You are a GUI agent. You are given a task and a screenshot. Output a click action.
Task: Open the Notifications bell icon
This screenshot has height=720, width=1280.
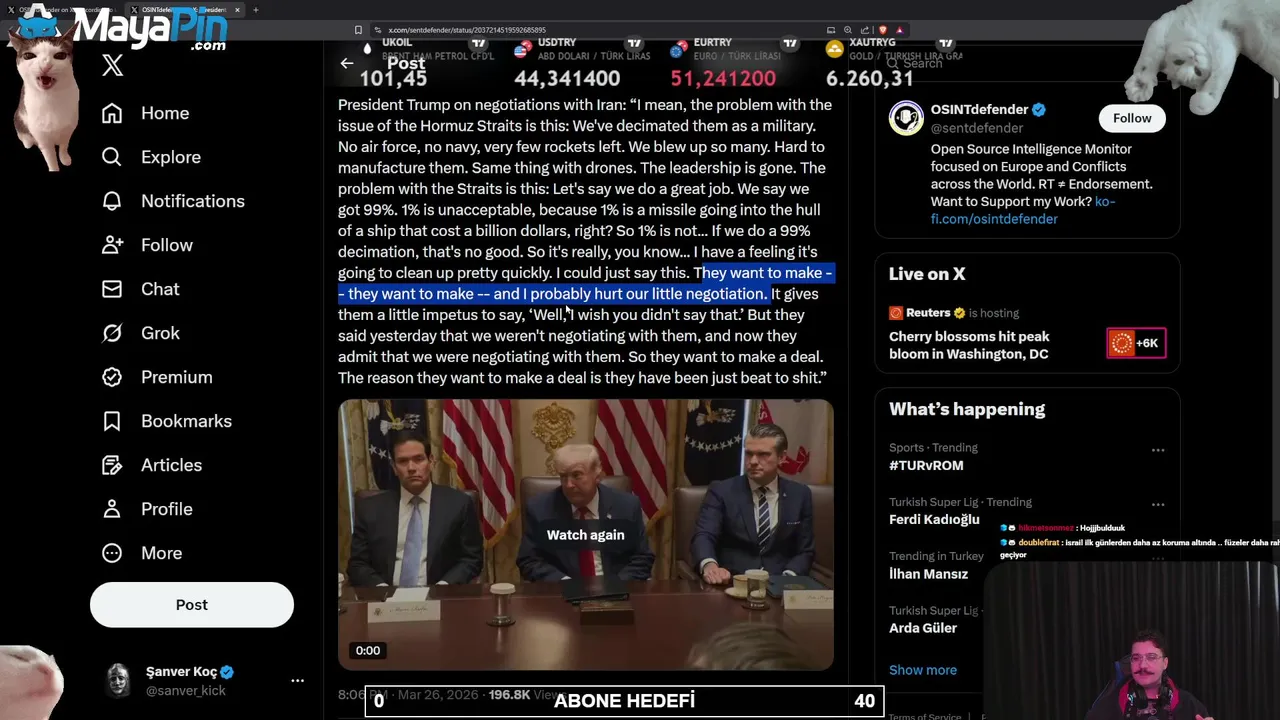click(112, 201)
